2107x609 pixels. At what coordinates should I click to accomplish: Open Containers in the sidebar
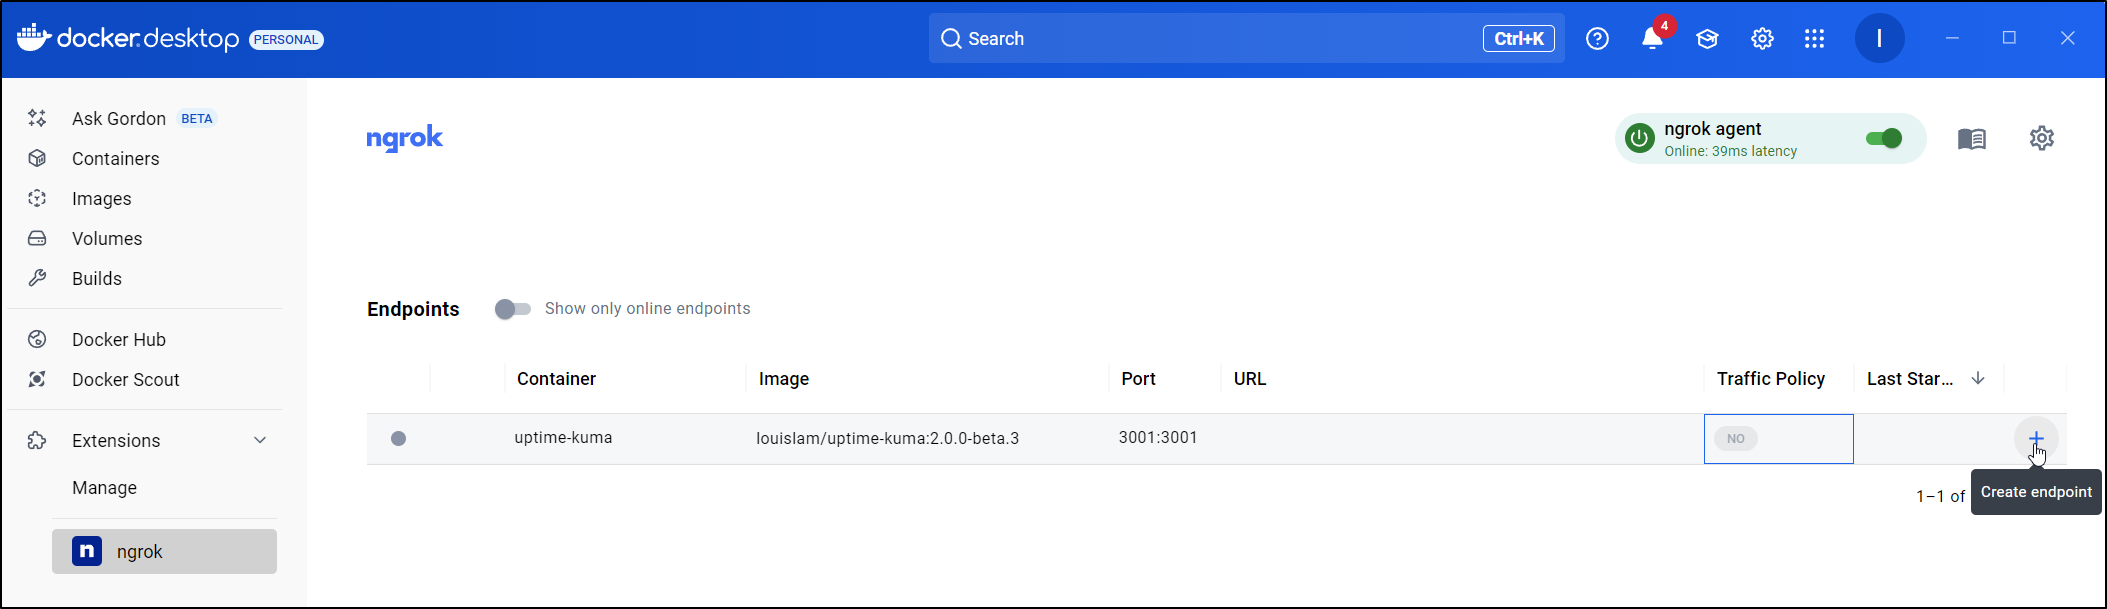115,159
